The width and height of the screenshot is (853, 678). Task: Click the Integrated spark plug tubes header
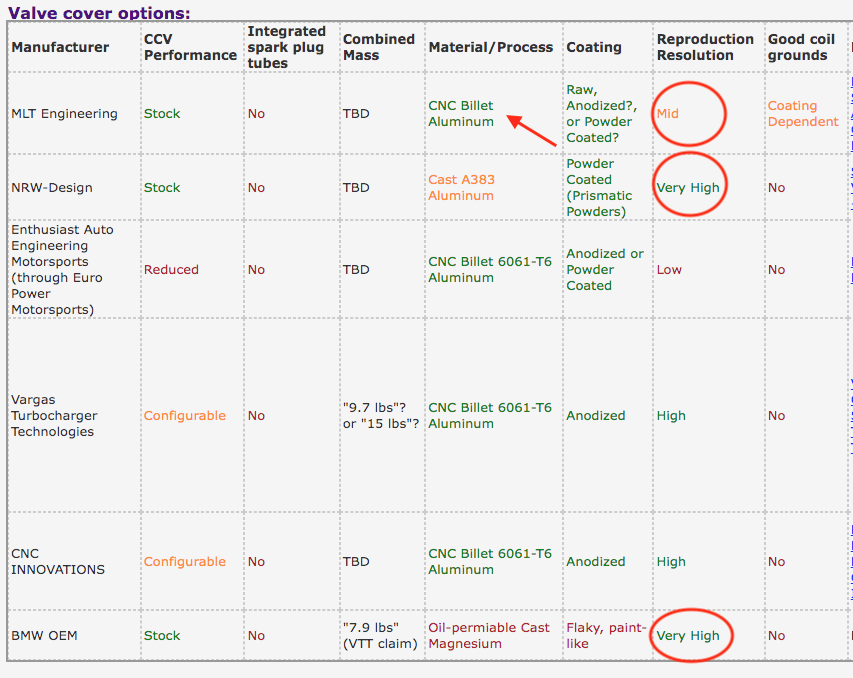(287, 47)
